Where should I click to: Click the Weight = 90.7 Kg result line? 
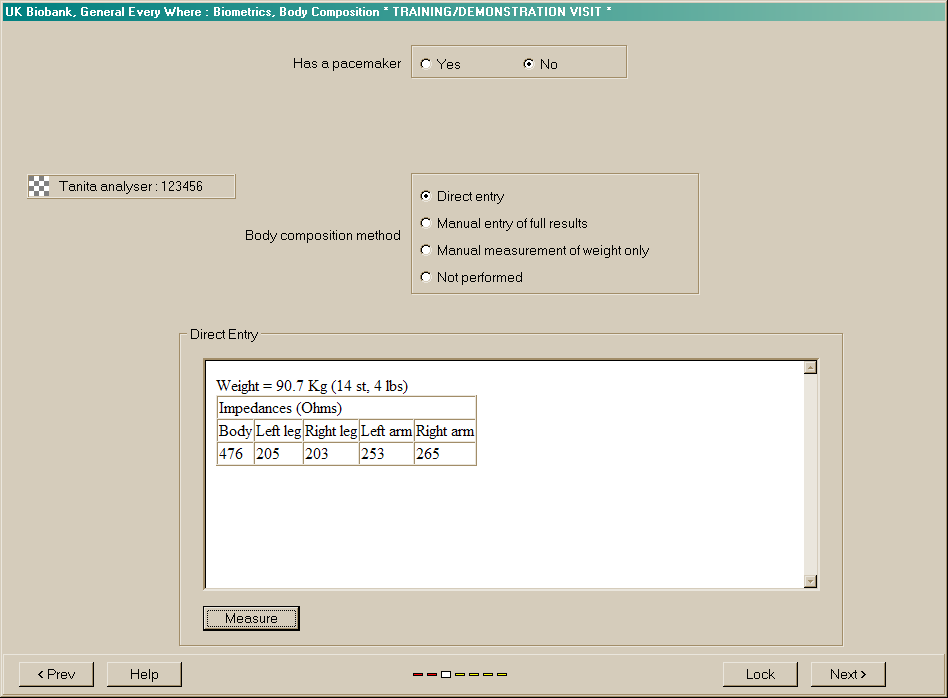click(312, 386)
